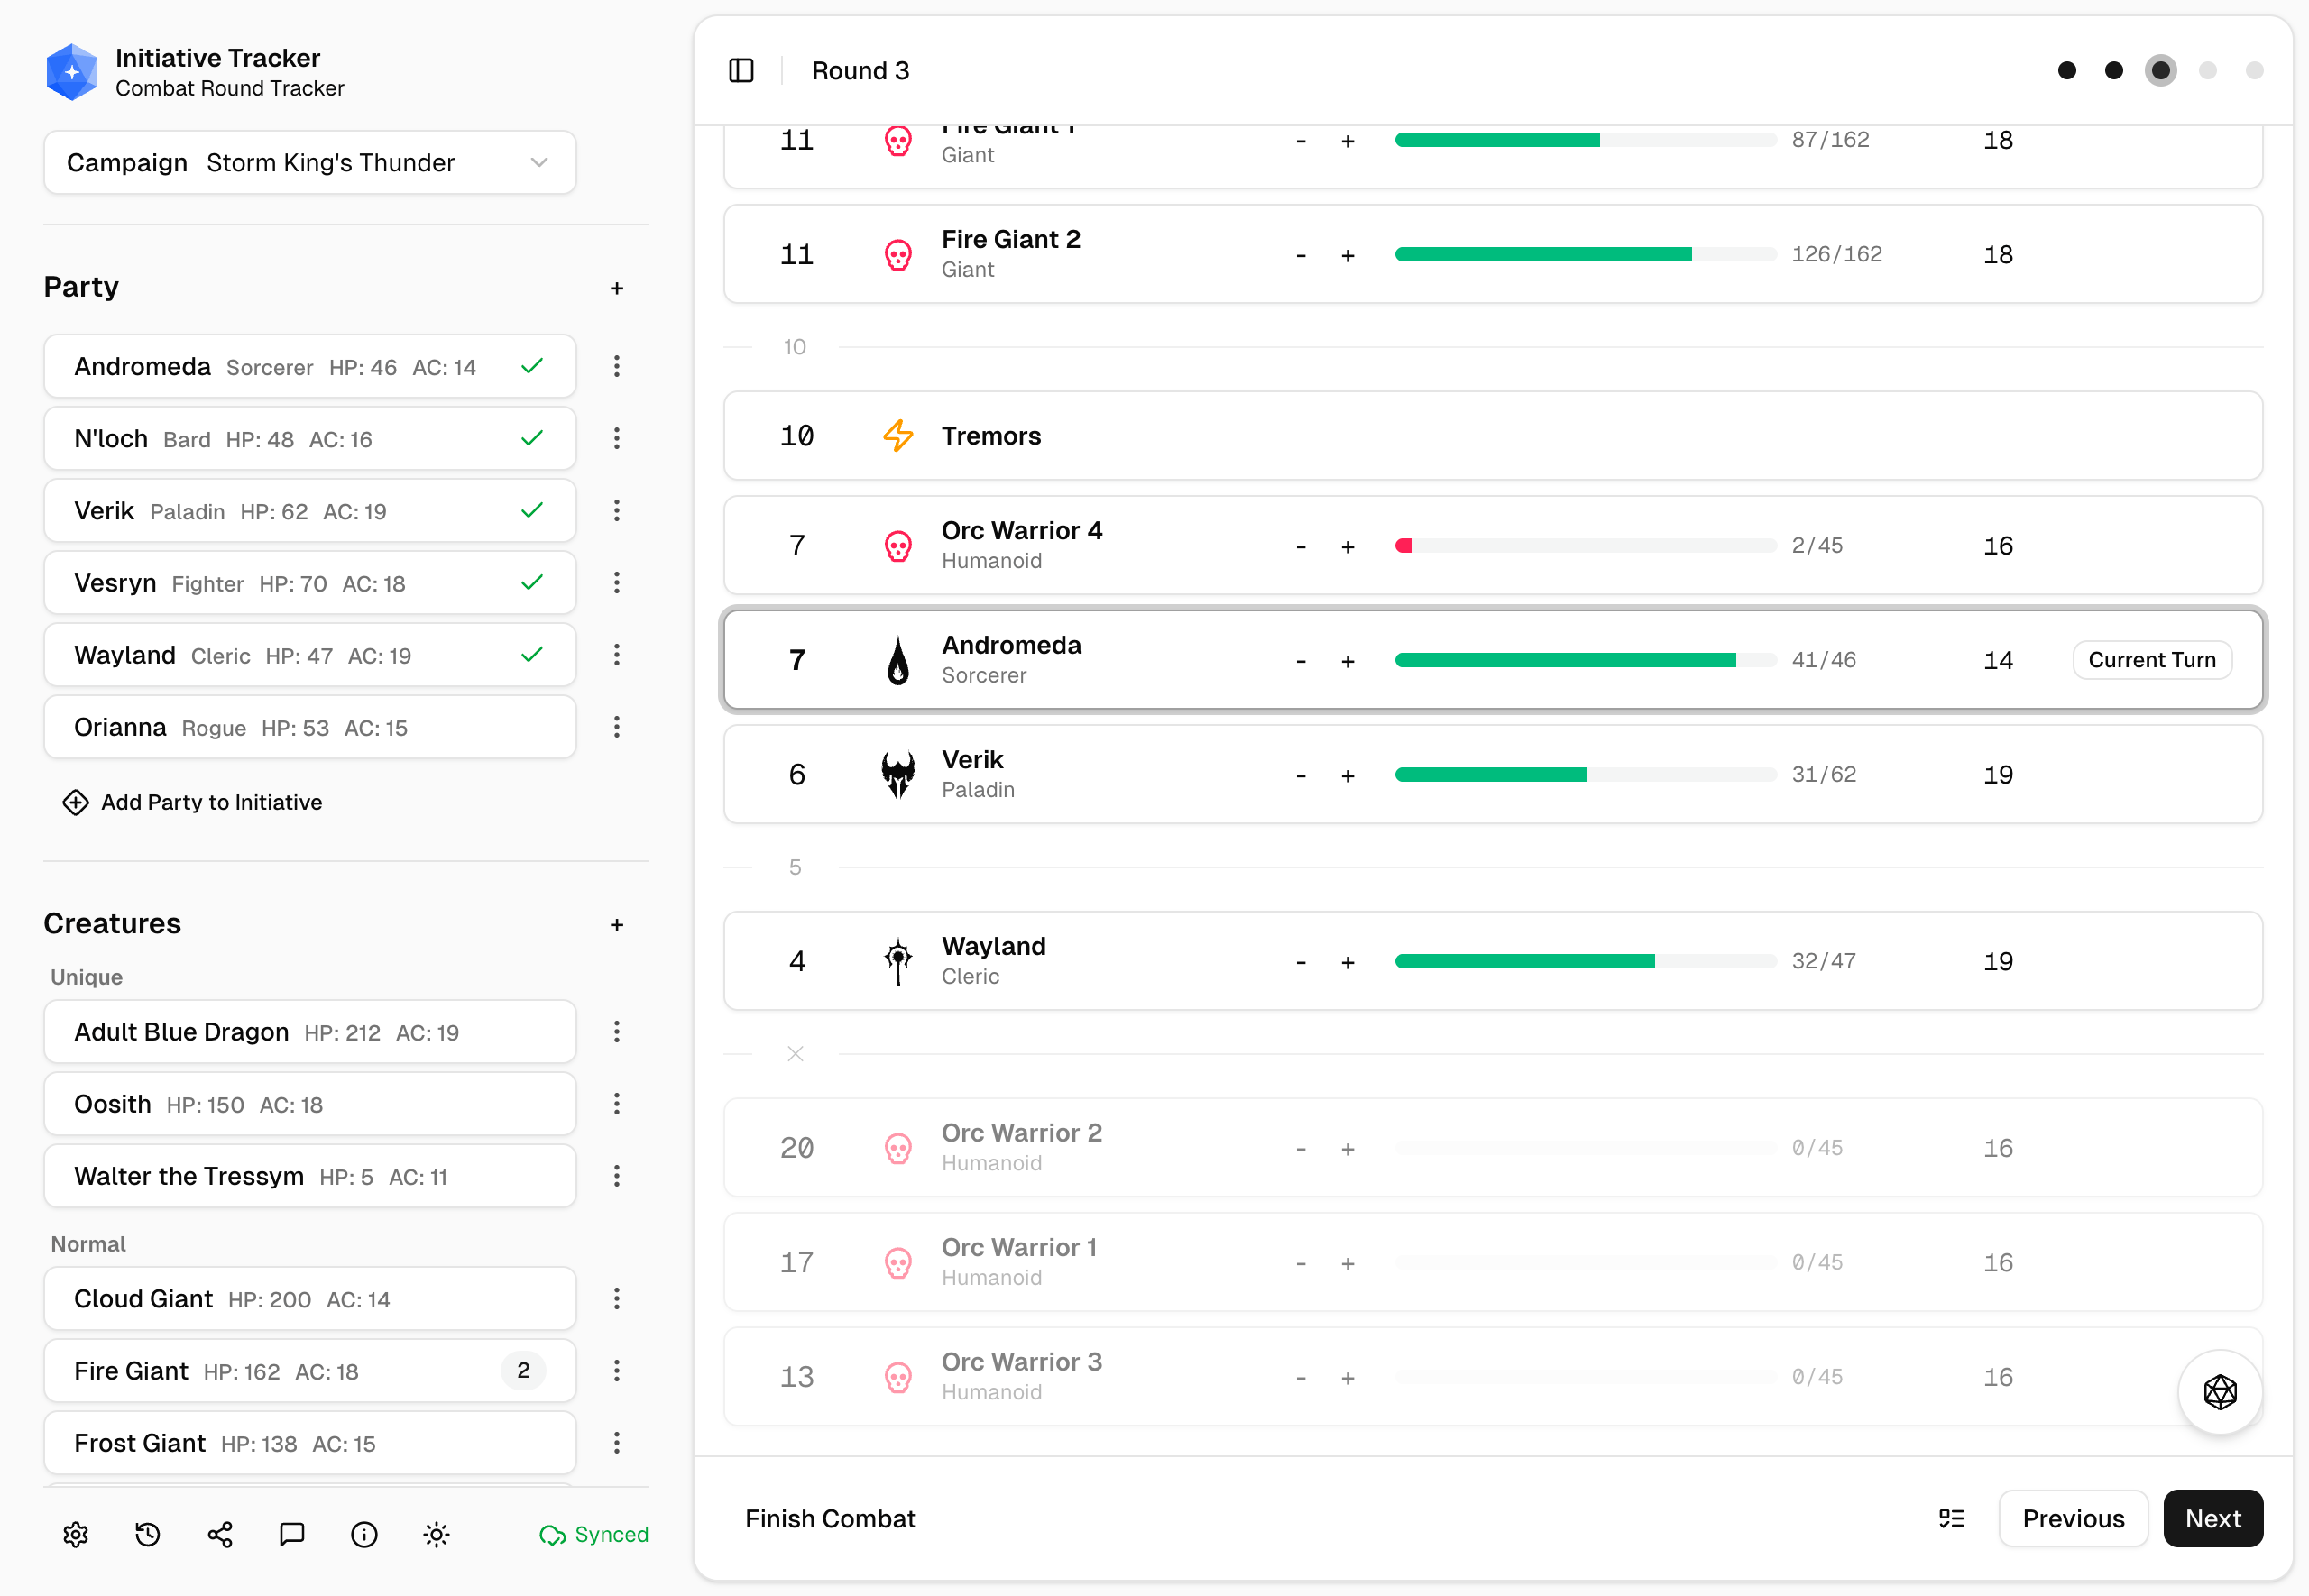
Task: Increase Wayland HP with plus
Action: (x=1348, y=962)
